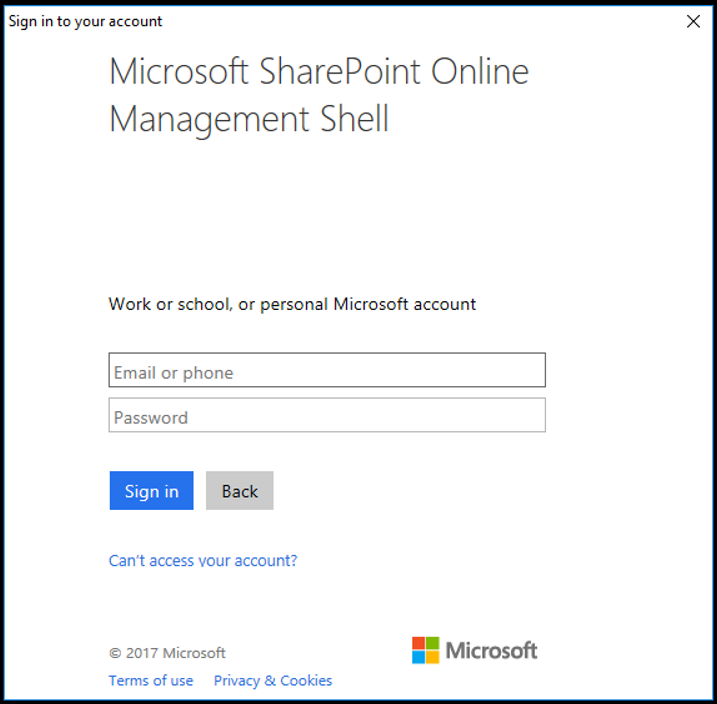This screenshot has height=704, width=717.
Task: Open Can't access your account link
Action: pos(203,560)
